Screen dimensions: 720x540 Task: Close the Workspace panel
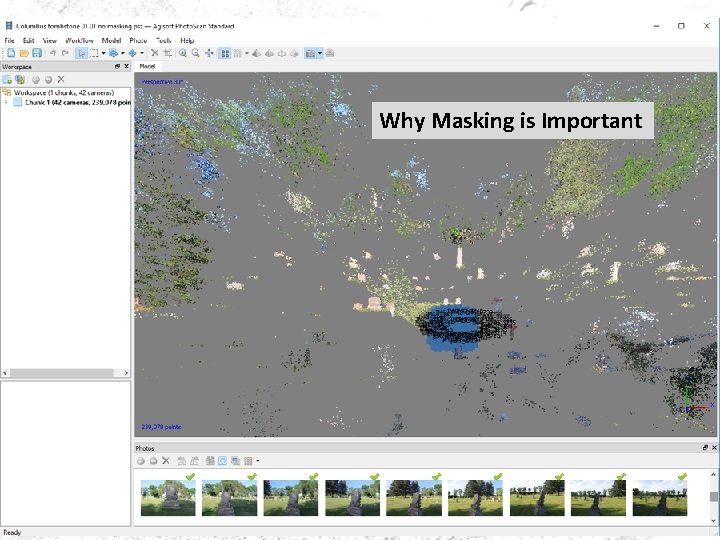pyautogui.click(x=126, y=67)
